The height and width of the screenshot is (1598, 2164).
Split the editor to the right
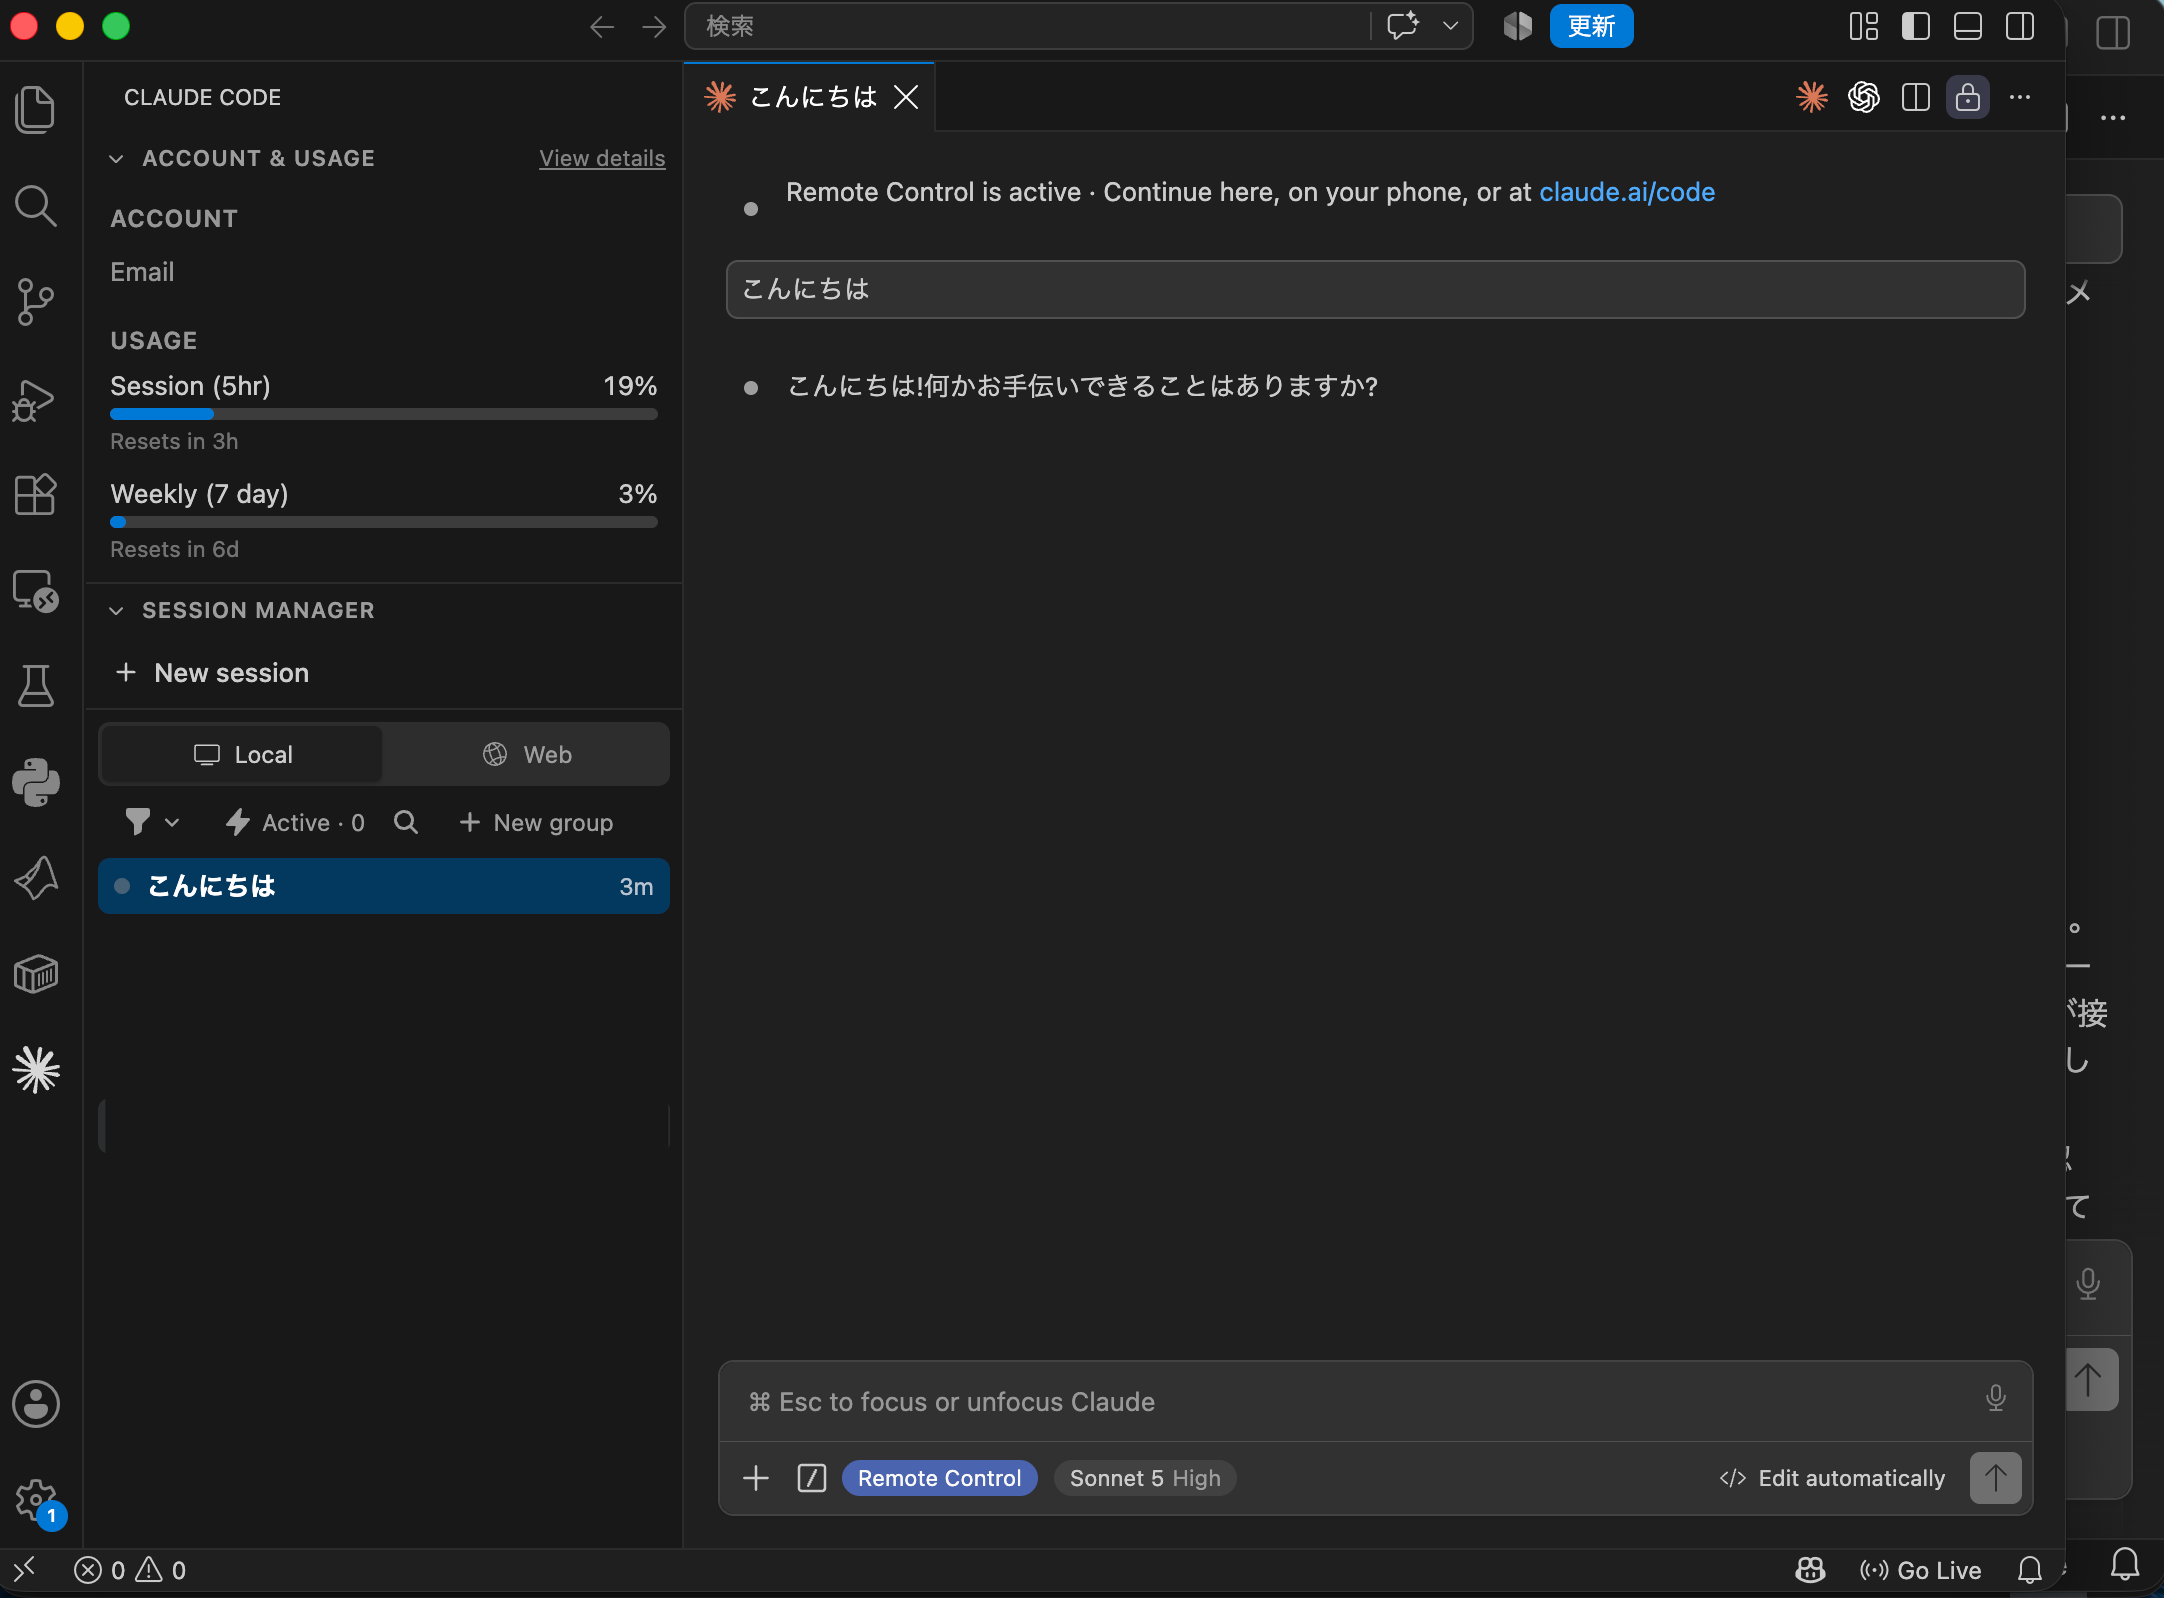click(x=1916, y=97)
